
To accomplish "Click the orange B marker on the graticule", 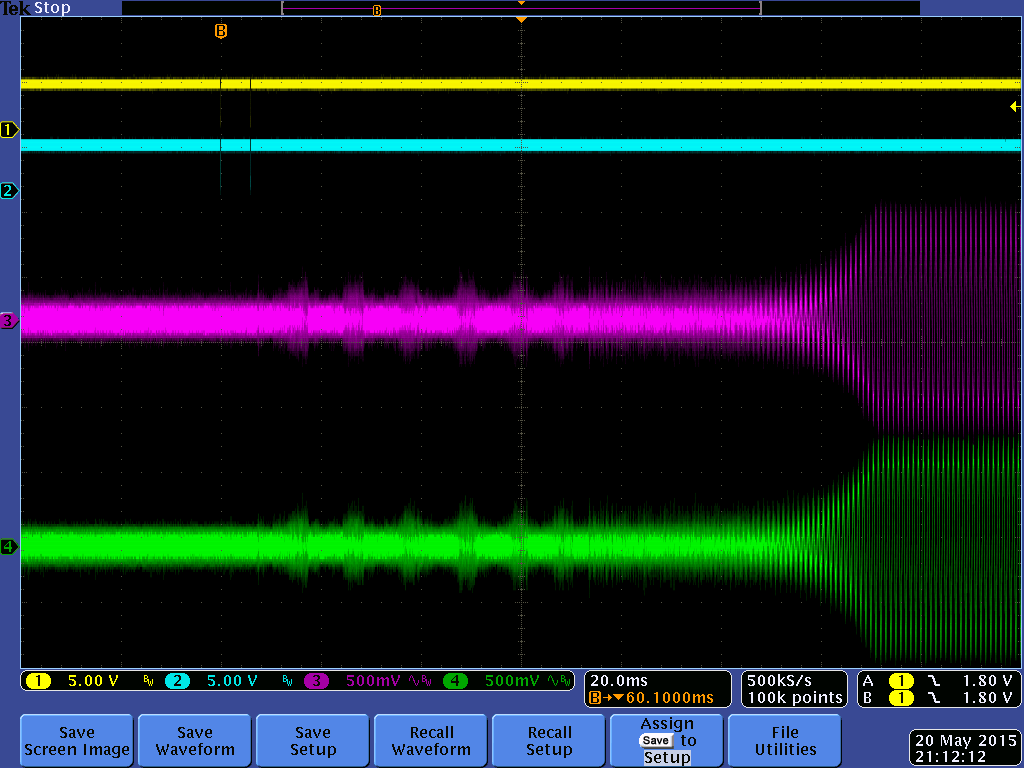I will (221, 31).
